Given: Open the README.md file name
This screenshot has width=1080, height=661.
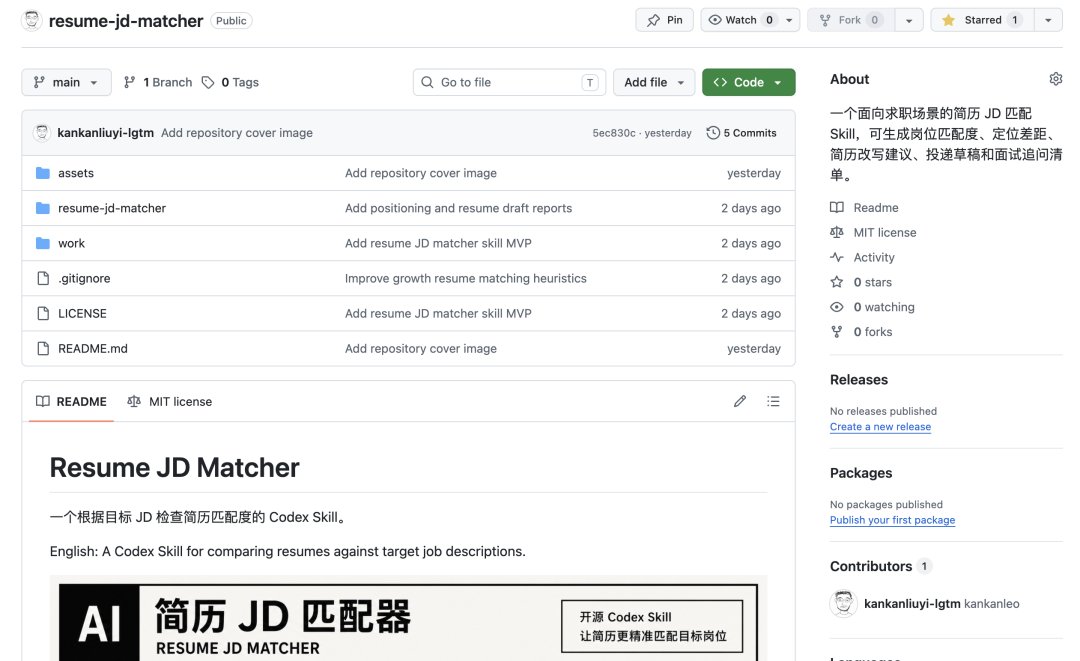Looking at the screenshot, I should point(92,348).
